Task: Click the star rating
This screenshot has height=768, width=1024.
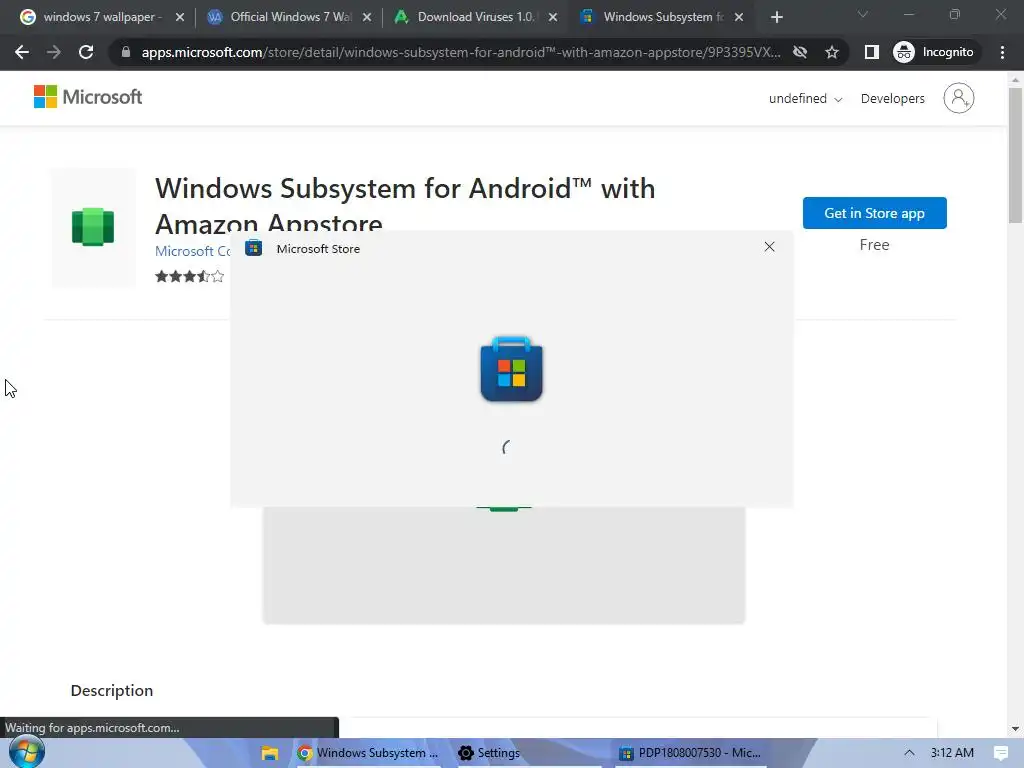Action: (189, 276)
